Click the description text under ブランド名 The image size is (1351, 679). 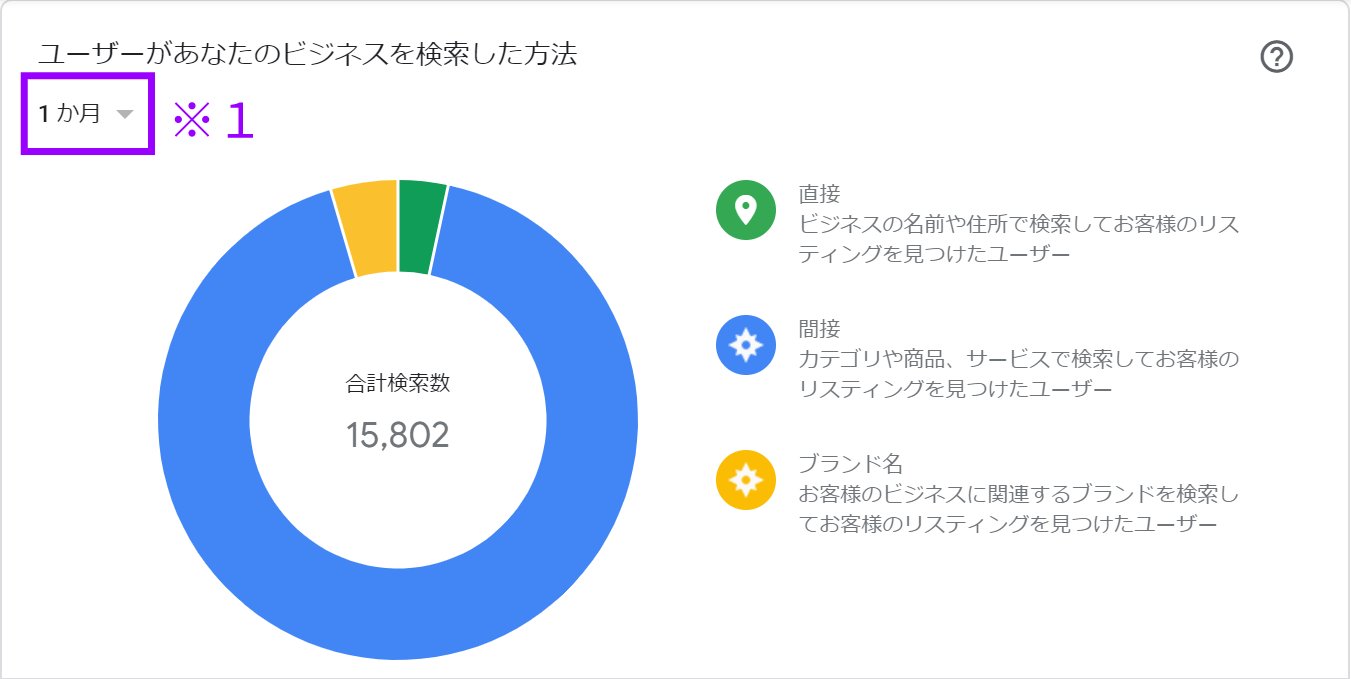coord(1018,509)
